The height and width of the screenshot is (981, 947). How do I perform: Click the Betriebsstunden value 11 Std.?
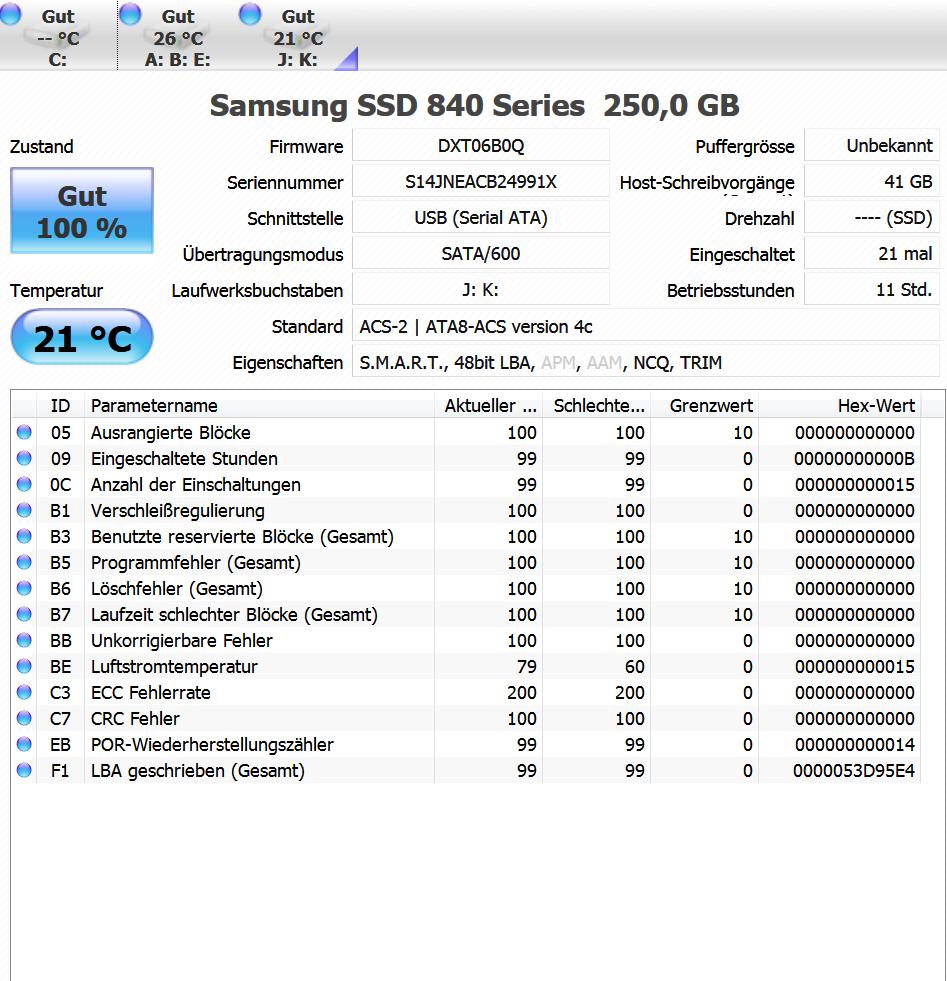pyautogui.click(x=871, y=290)
